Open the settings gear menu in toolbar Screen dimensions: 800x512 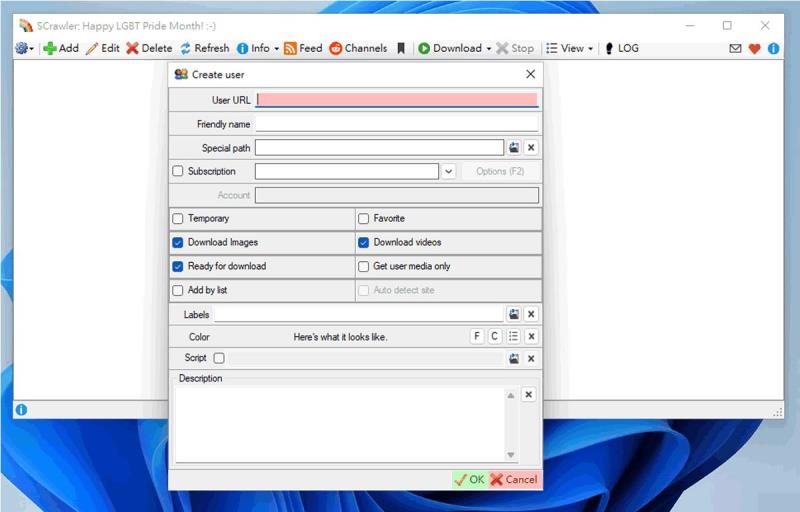pyautogui.click(x=24, y=48)
